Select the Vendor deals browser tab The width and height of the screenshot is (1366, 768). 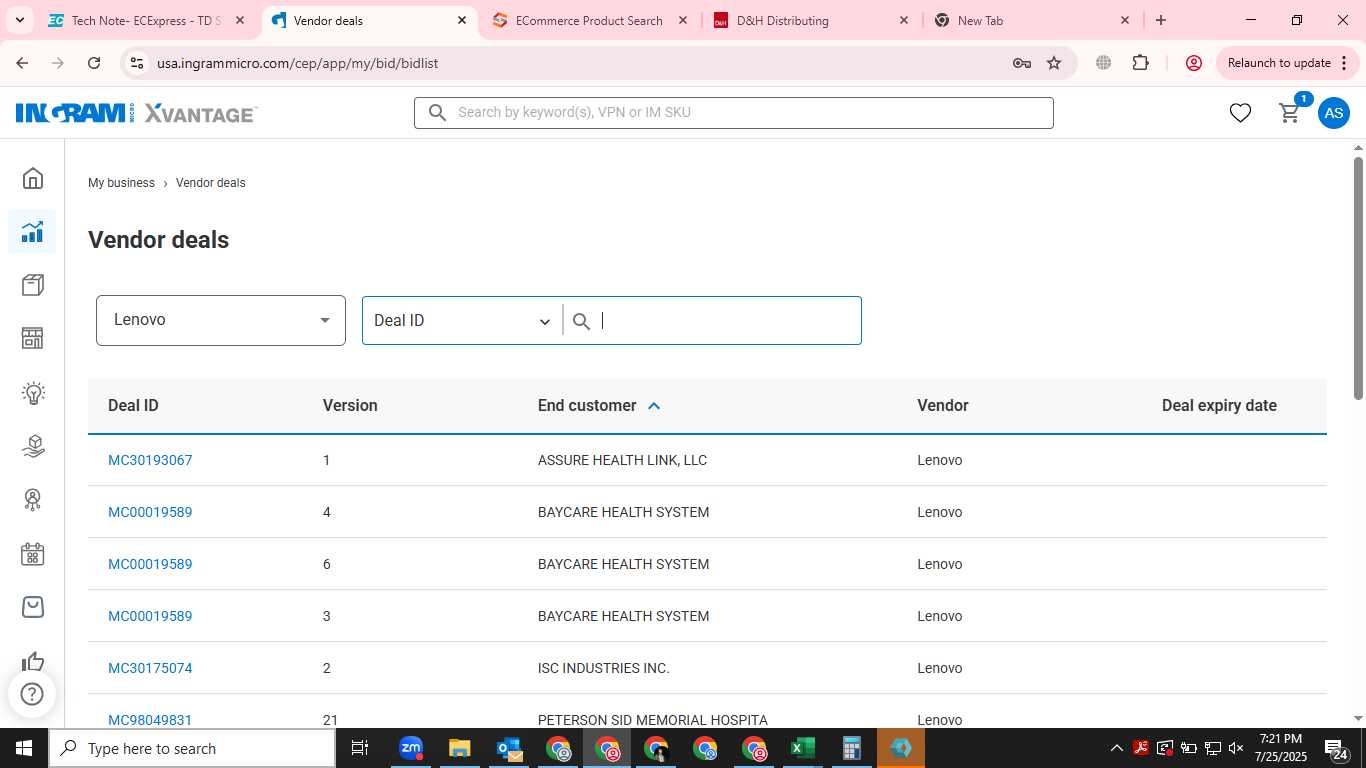pyautogui.click(x=370, y=20)
